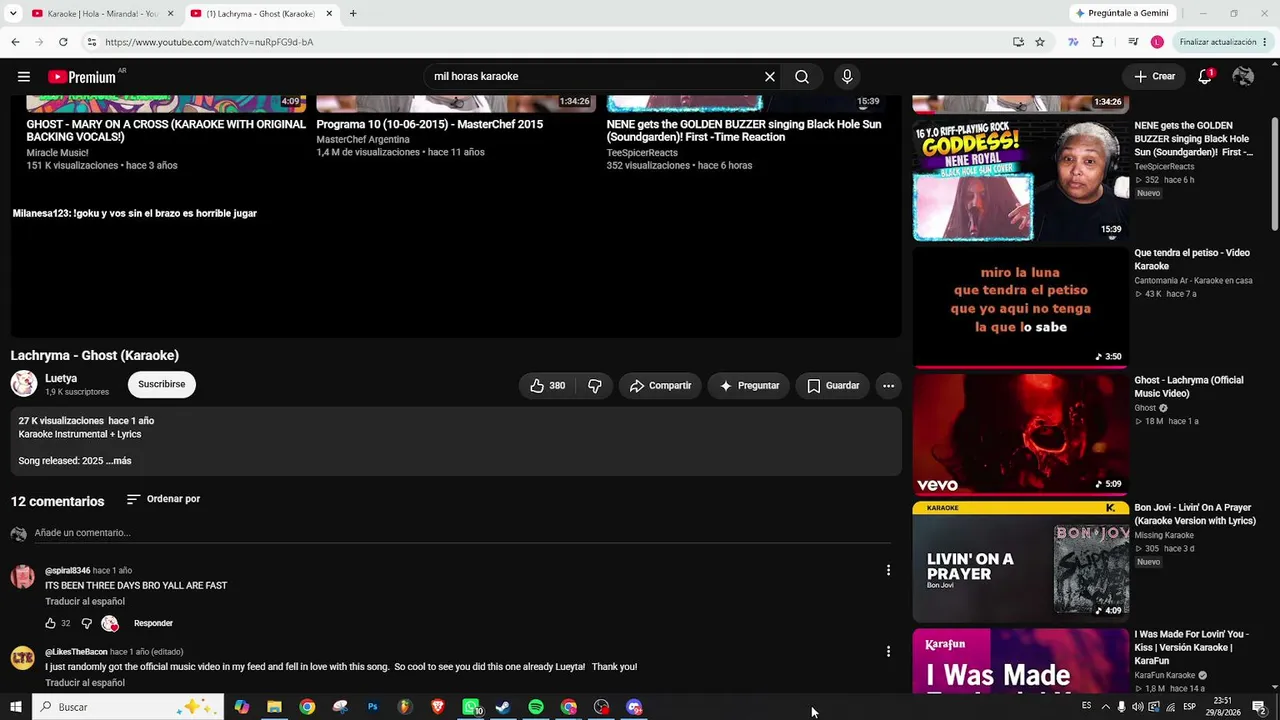Go back in browser history
1280x720 pixels.
point(15,42)
